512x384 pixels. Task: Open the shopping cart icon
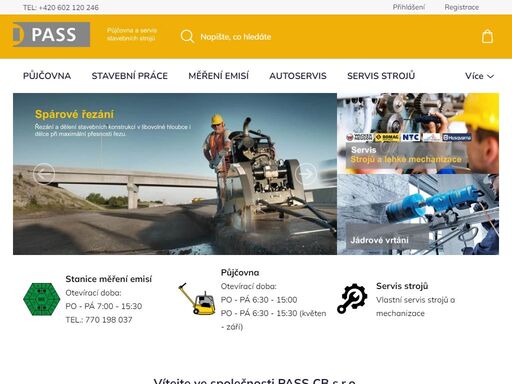pyautogui.click(x=487, y=36)
